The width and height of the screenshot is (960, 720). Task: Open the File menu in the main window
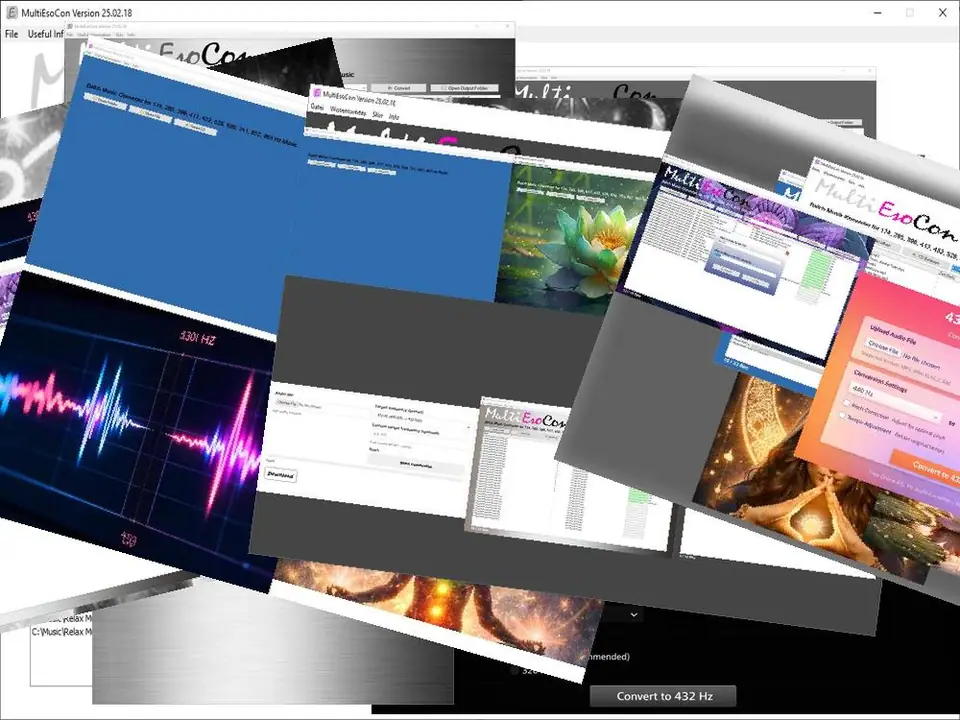(12, 34)
